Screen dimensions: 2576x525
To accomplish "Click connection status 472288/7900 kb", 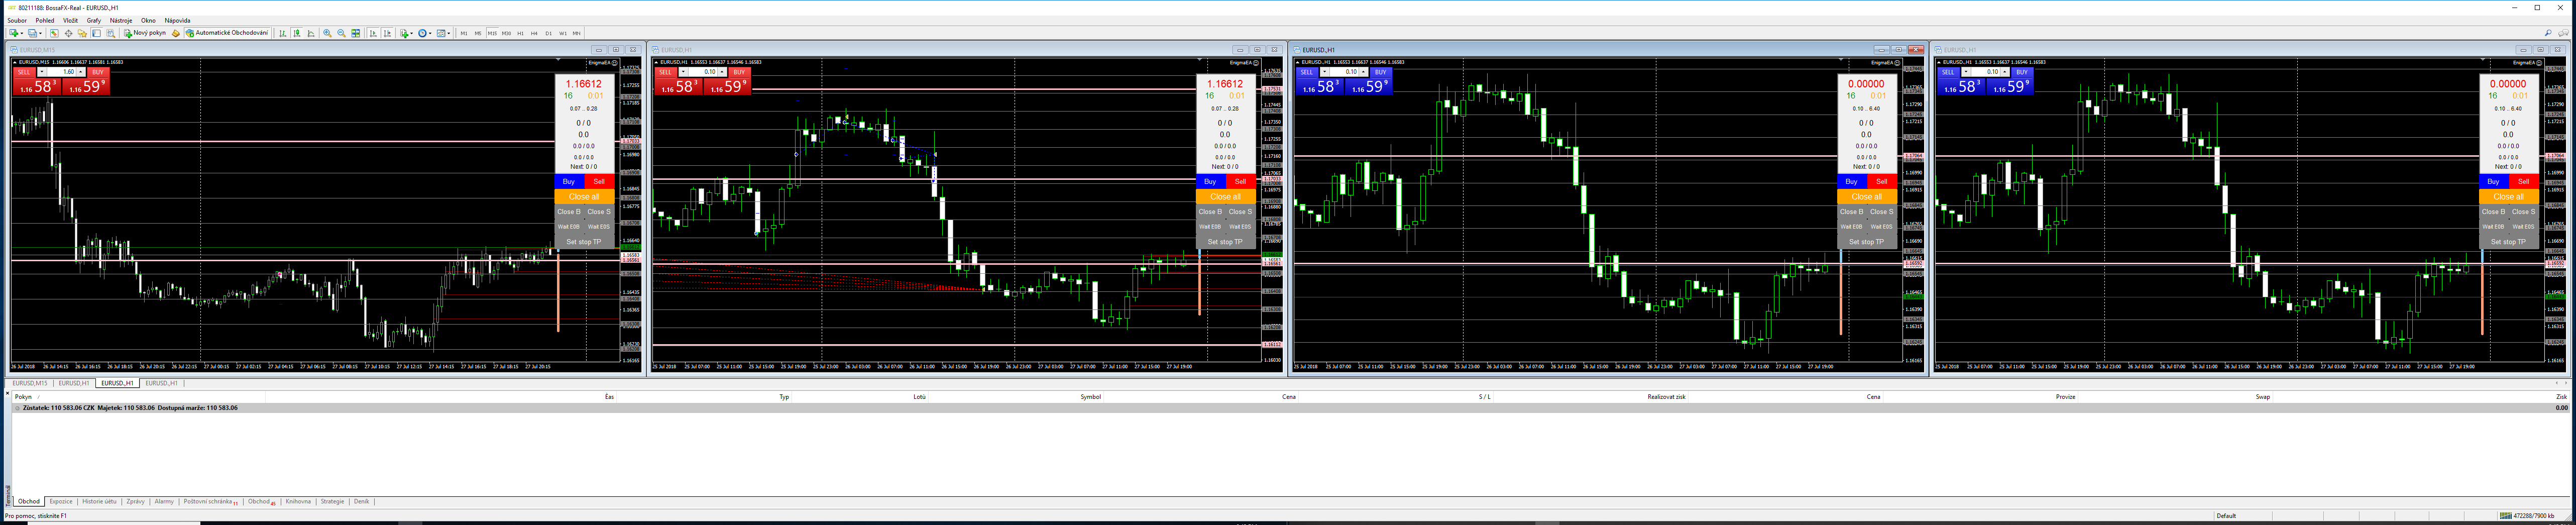I will 2527,516.
